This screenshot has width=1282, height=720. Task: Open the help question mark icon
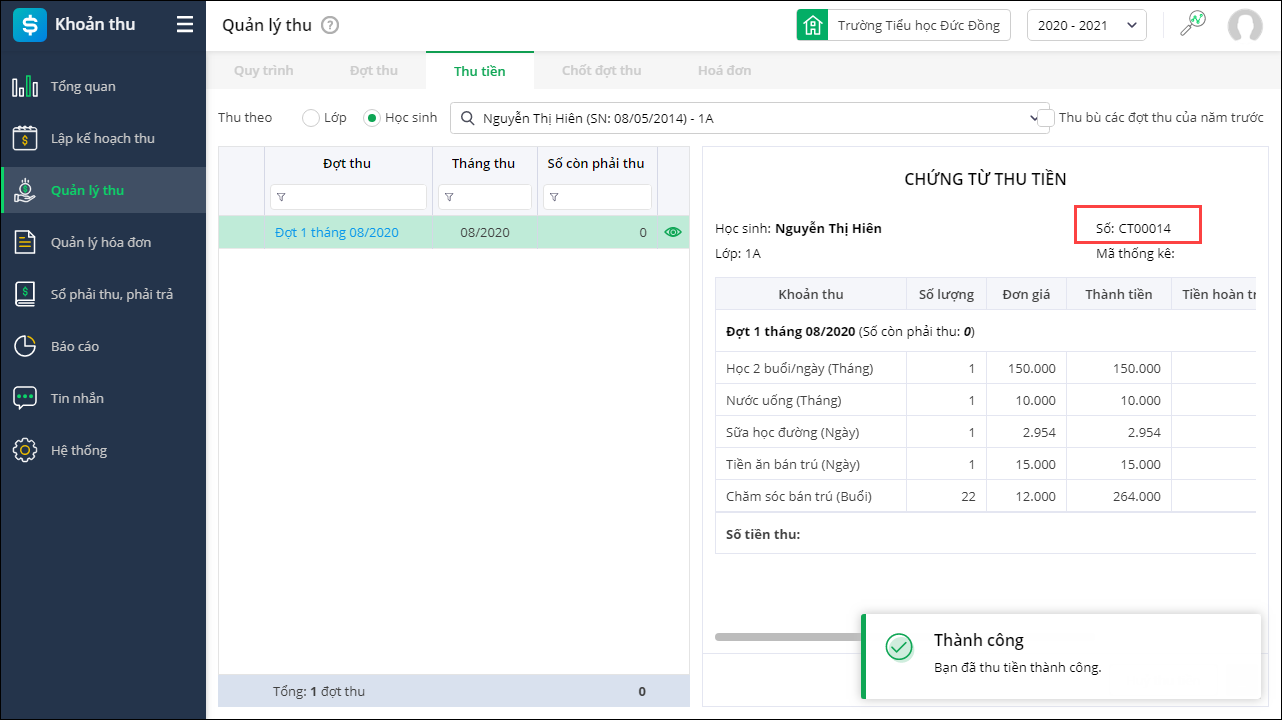[x=330, y=26]
